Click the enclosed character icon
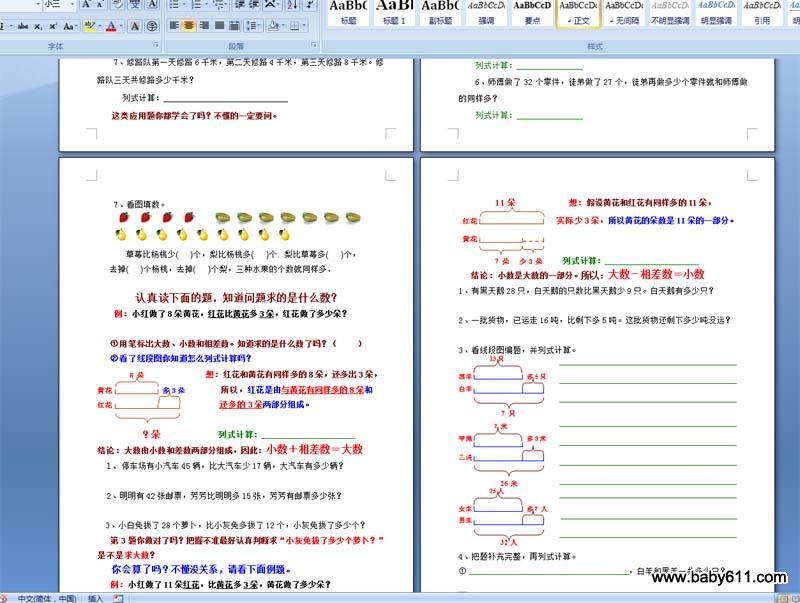 click(152, 26)
